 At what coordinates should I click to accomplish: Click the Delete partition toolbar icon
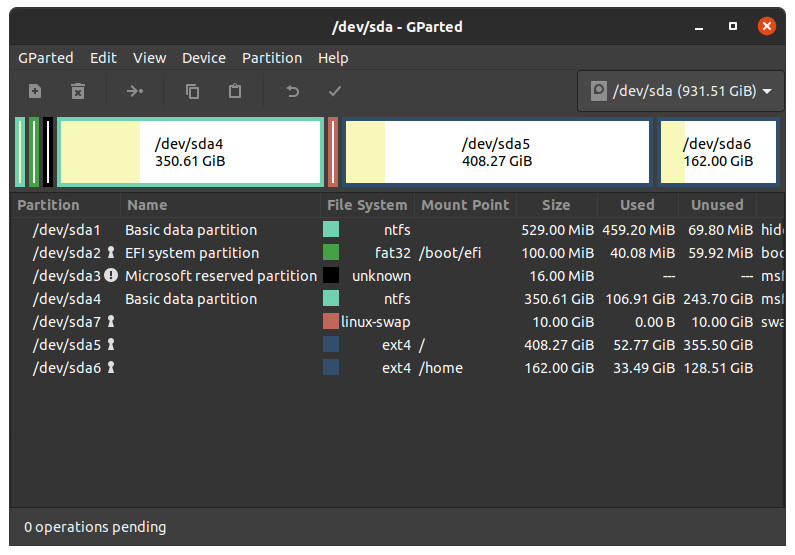tap(78, 91)
